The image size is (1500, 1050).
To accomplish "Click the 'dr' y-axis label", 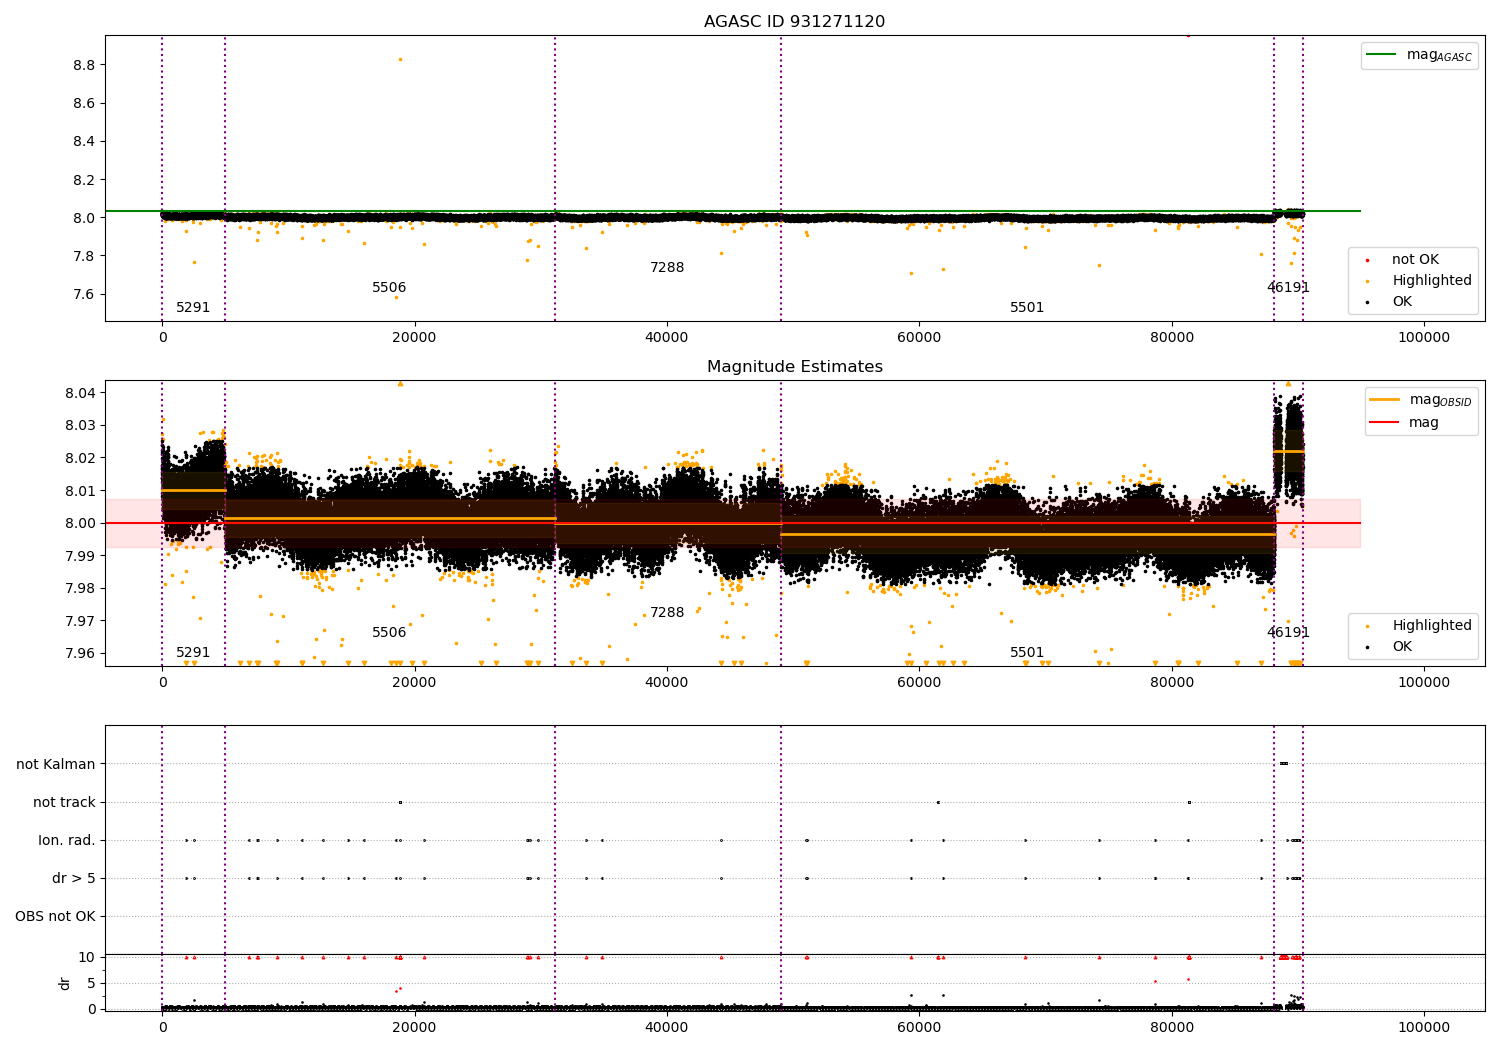I will pyautogui.click(x=65, y=984).
